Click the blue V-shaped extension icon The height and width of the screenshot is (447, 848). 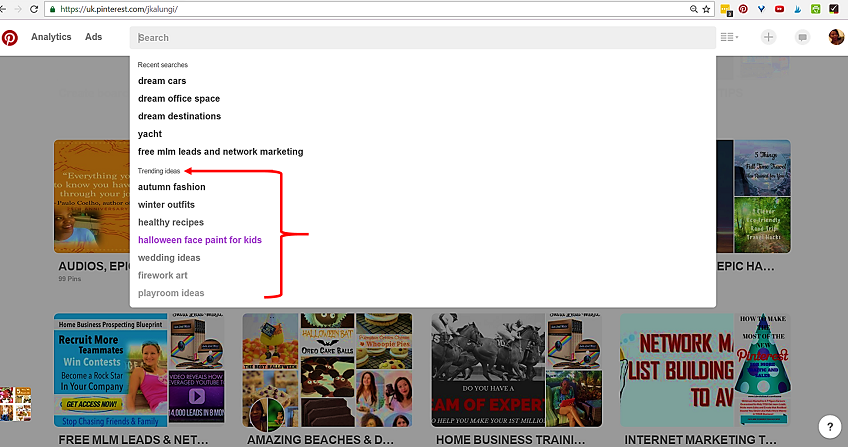point(761,9)
